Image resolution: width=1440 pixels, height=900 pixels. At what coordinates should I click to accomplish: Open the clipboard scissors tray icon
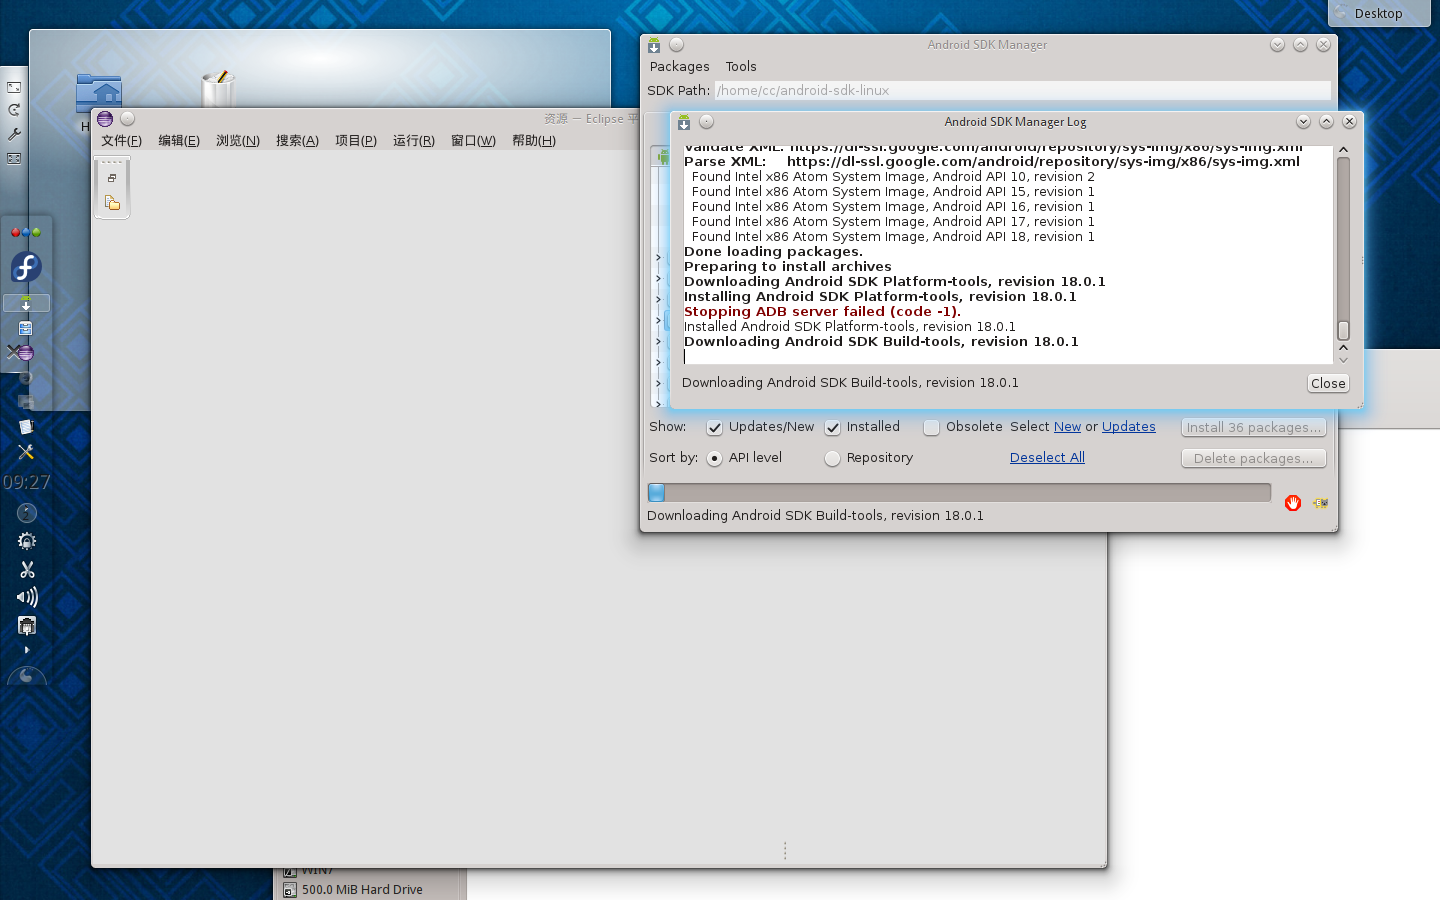click(x=27, y=569)
